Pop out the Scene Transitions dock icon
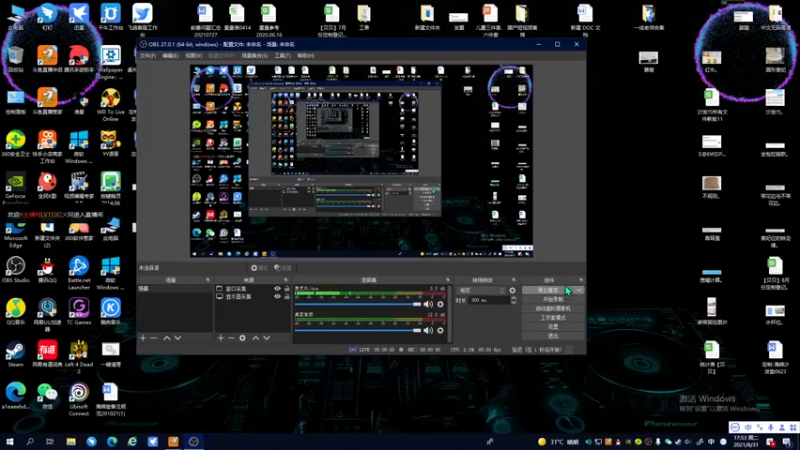The width and height of the screenshot is (800, 450). click(x=514, y=280)
